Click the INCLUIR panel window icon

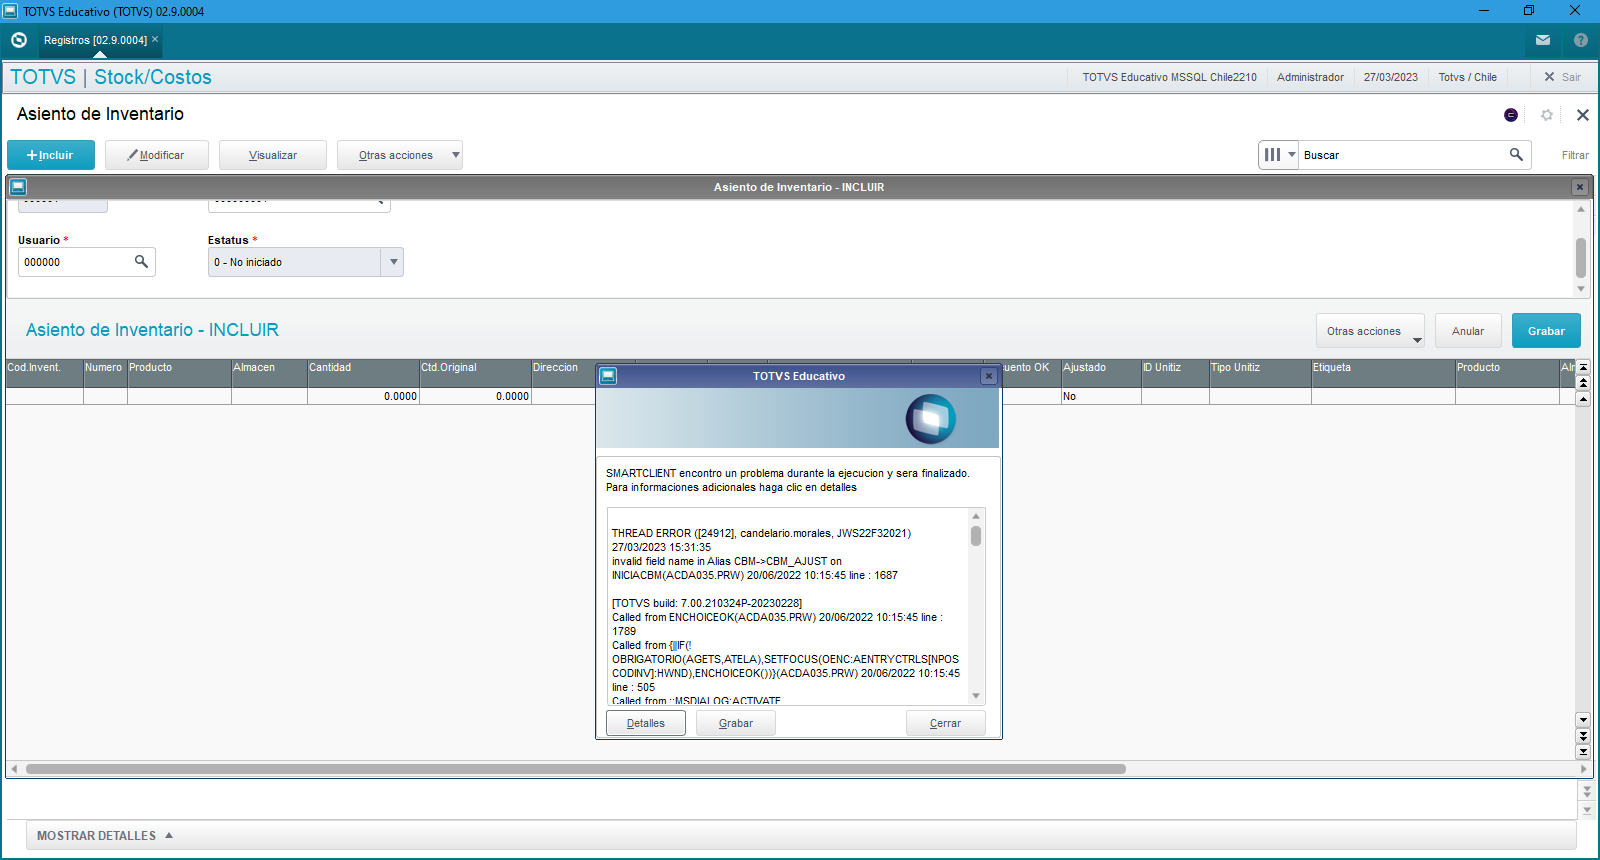(18, 187)
